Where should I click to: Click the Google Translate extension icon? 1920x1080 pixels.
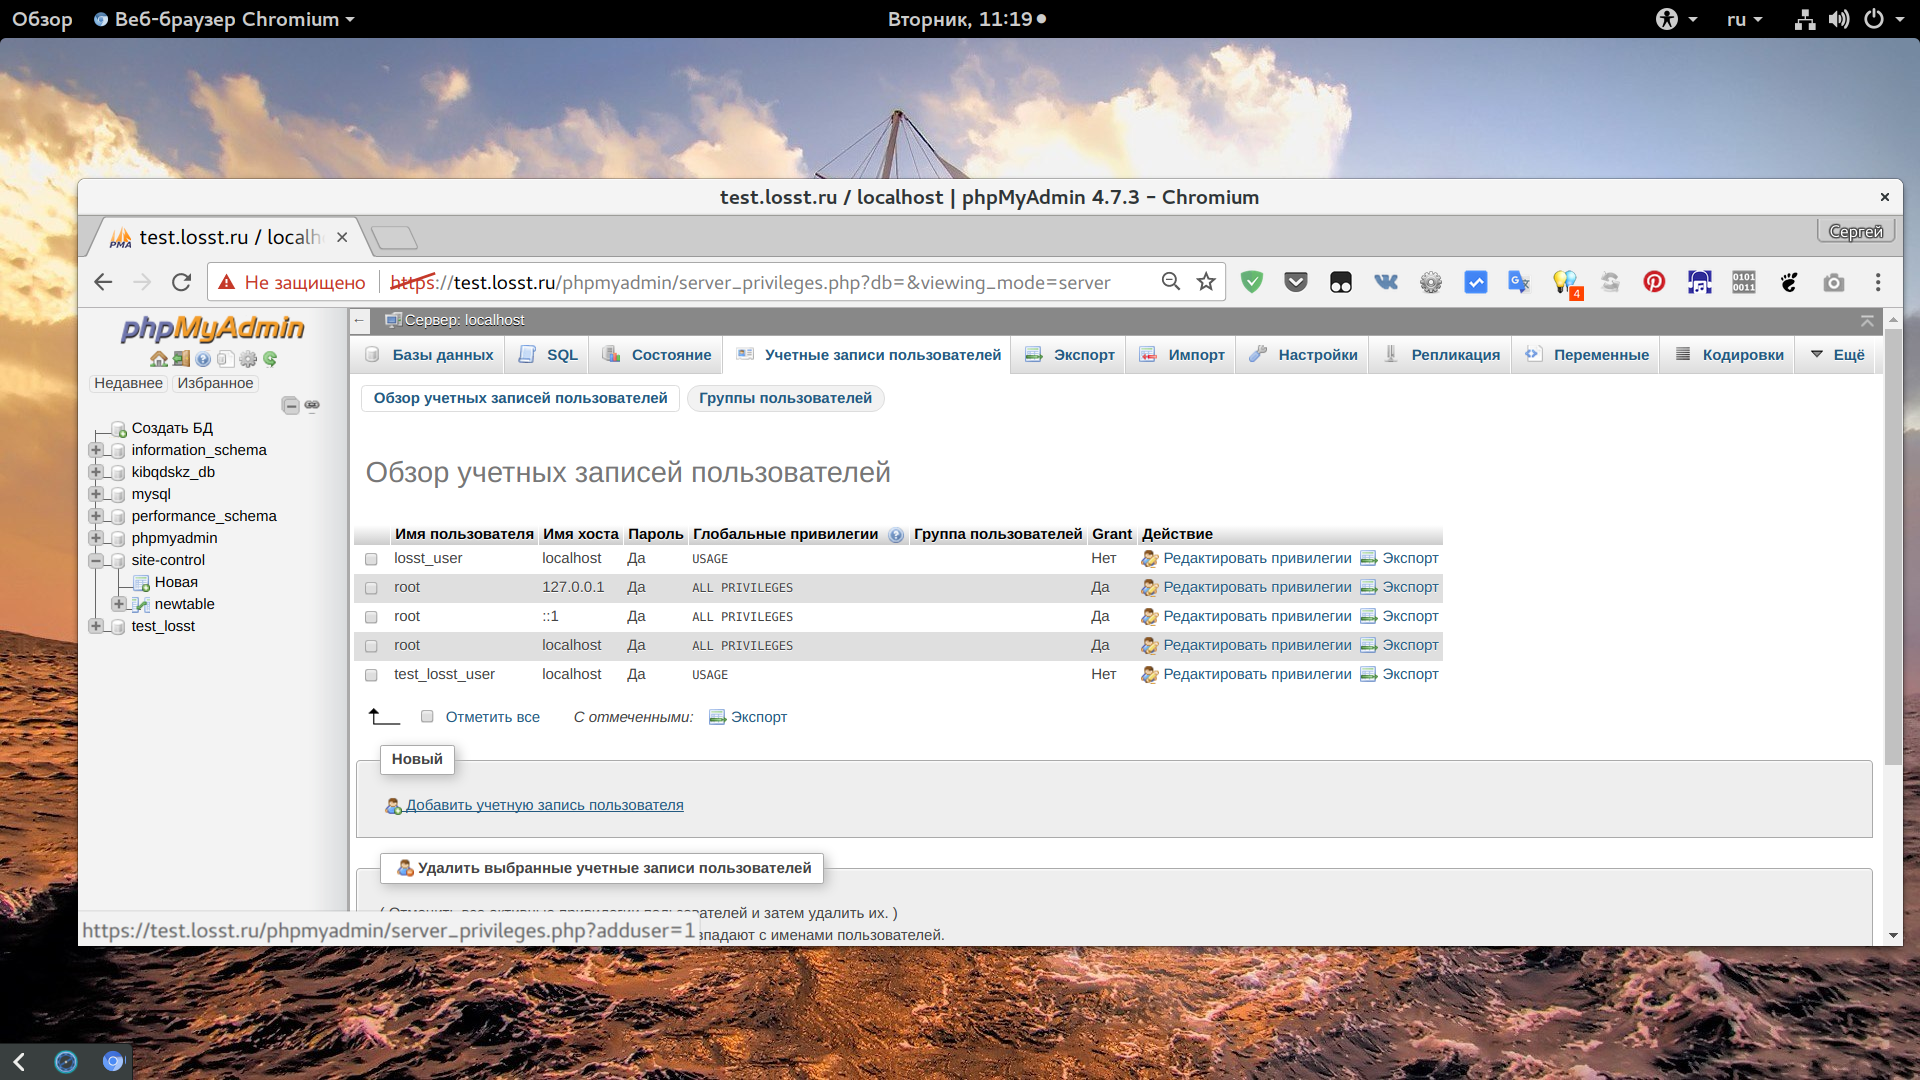coord(1519,282)
